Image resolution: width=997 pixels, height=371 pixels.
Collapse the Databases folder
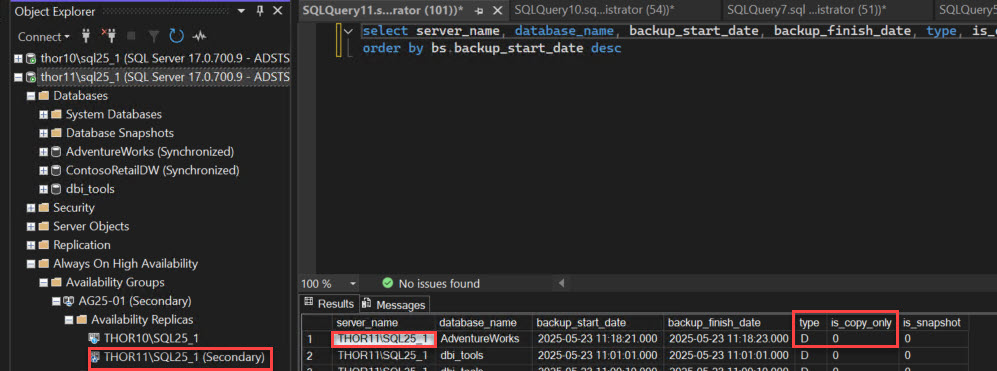coord(31,96)
